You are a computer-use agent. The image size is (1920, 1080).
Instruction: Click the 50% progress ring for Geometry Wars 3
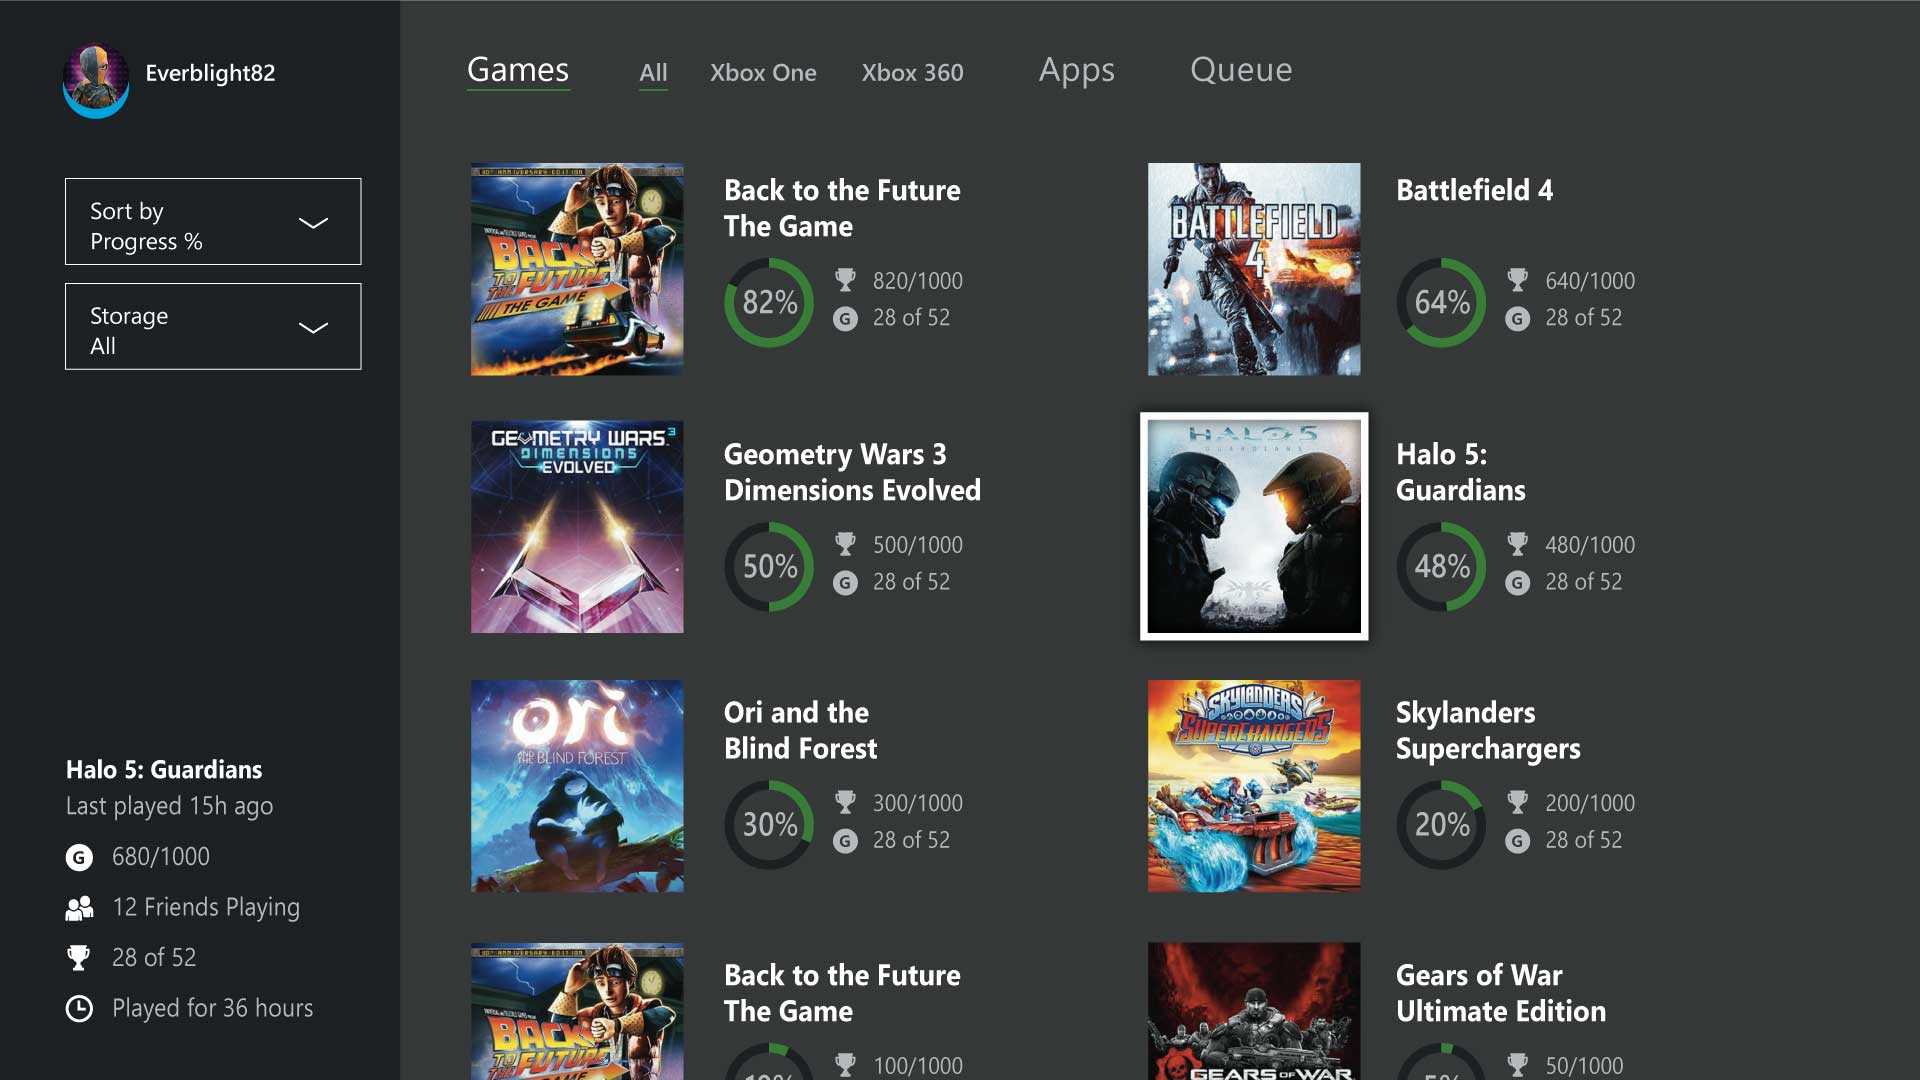769,567
